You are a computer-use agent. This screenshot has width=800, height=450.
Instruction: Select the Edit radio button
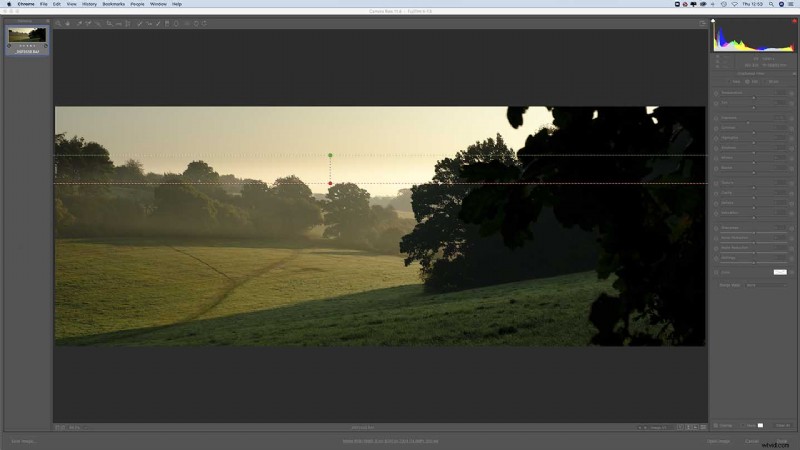747,82
